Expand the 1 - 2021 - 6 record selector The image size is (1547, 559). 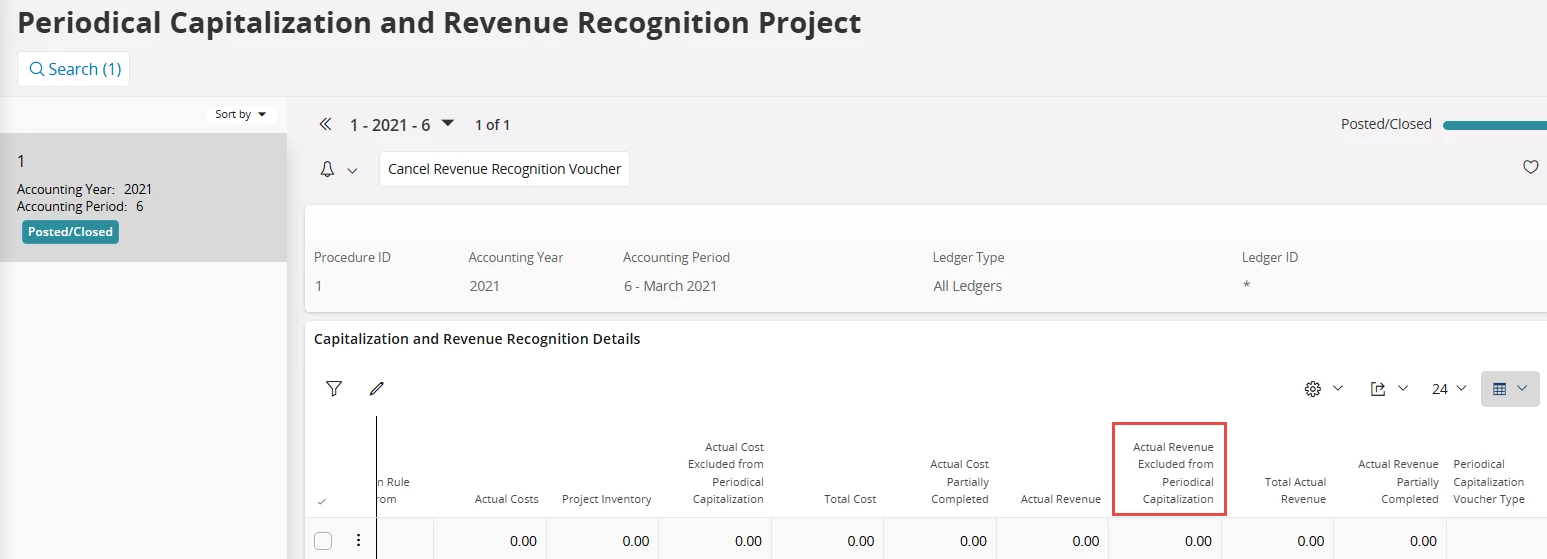click(x=448, y=124)
